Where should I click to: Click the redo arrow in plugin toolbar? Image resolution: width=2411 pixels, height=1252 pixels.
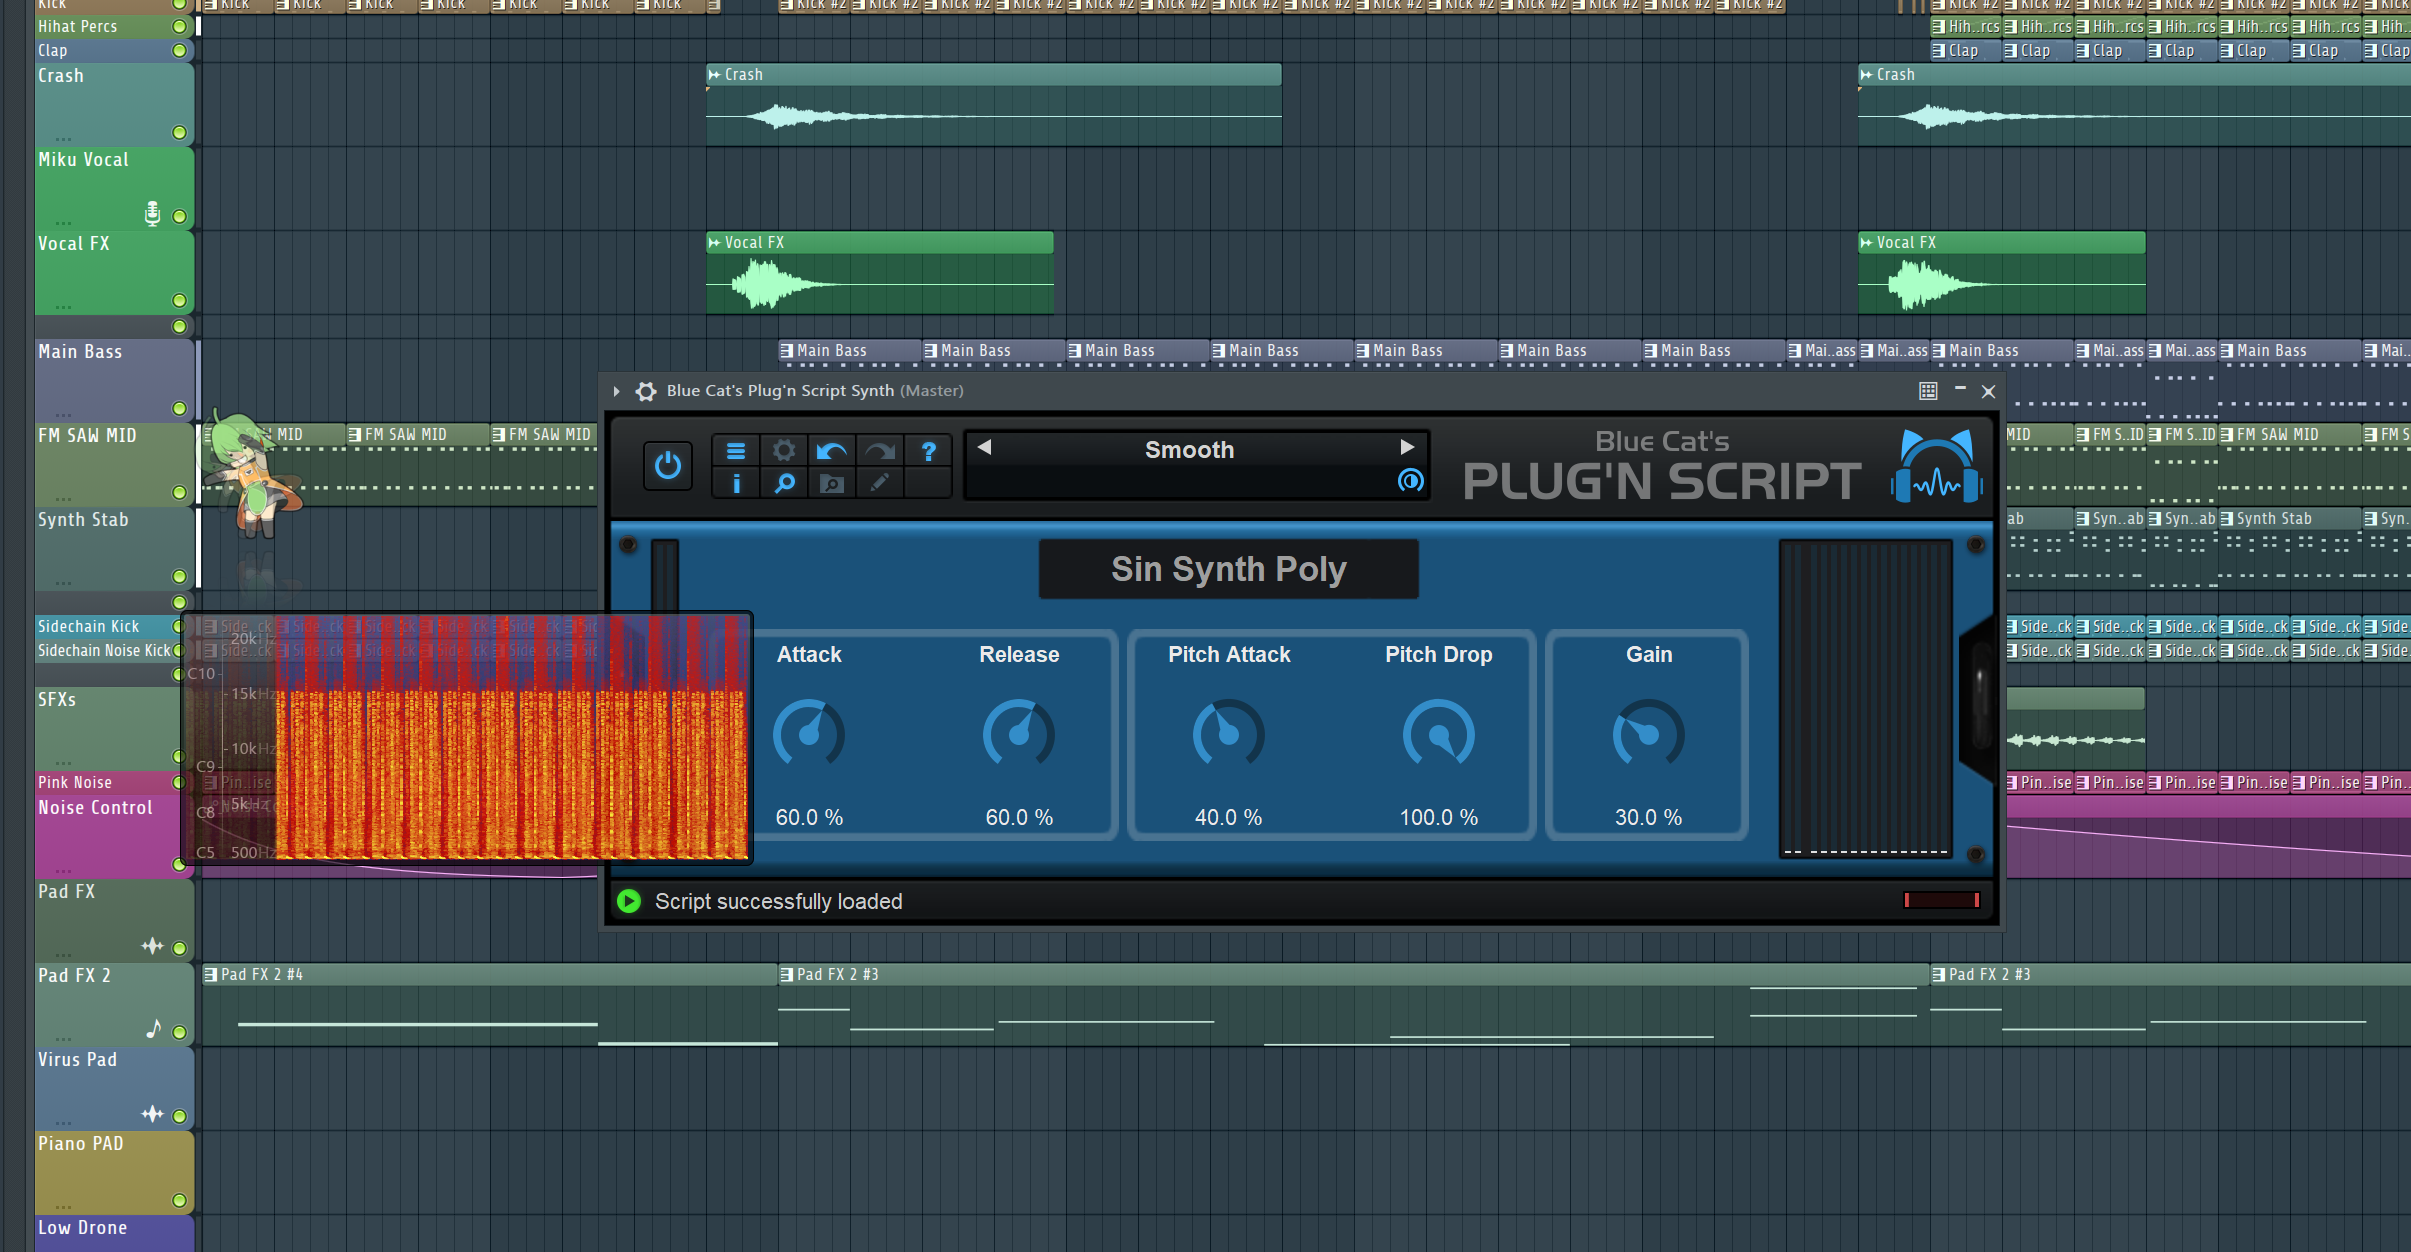tap(880, 451)
